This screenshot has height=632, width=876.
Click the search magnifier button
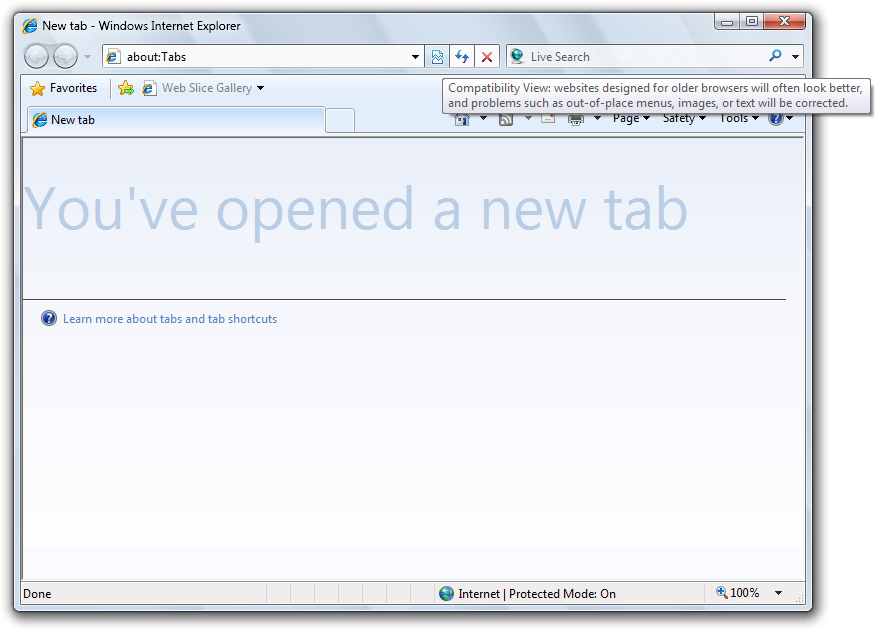tap(775, 56)
